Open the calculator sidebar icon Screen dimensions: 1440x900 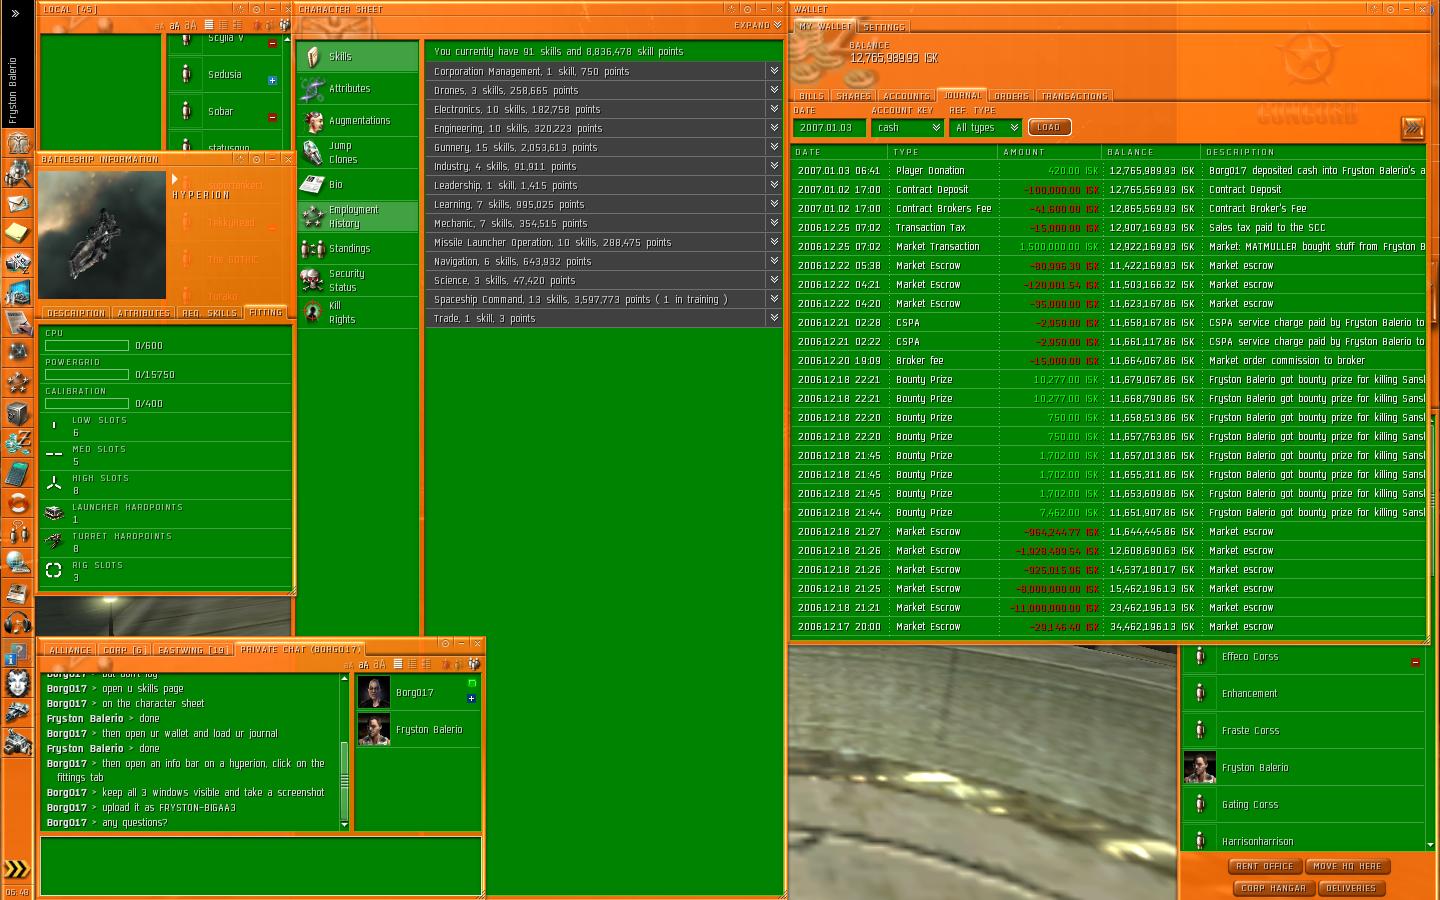(x=17, y=473)
